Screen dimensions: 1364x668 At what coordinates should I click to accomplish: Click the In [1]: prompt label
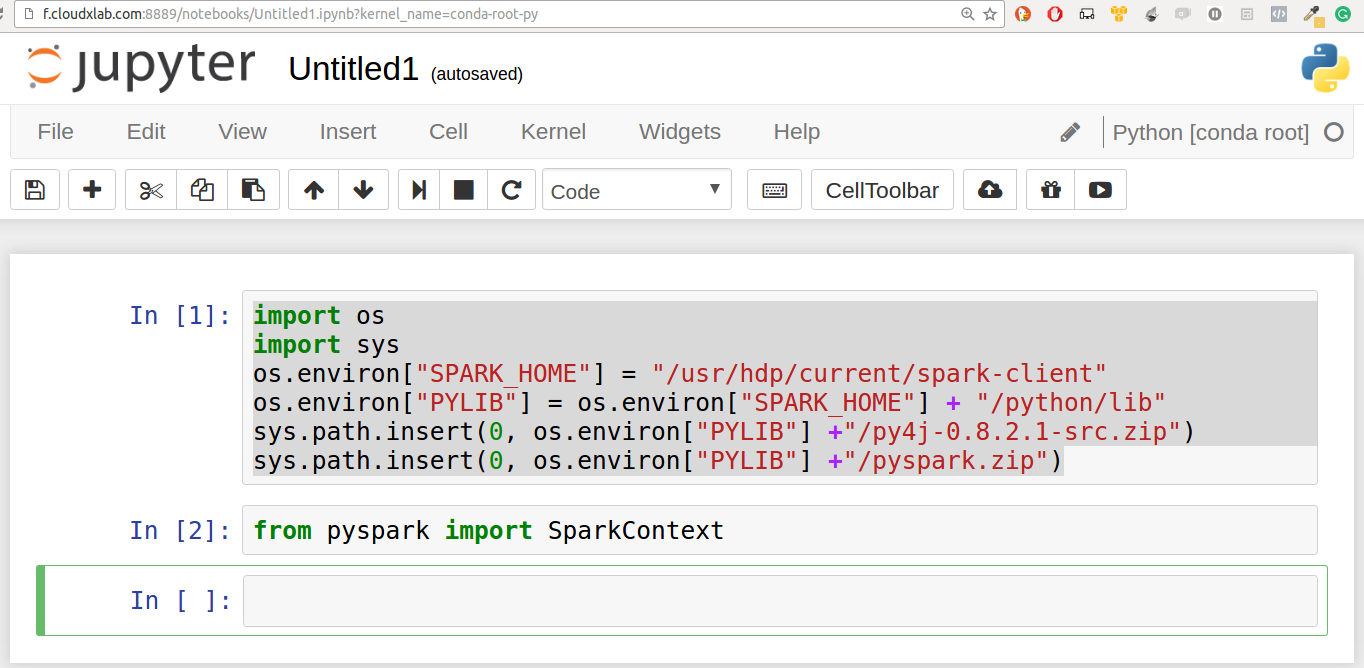coord(180,316)
